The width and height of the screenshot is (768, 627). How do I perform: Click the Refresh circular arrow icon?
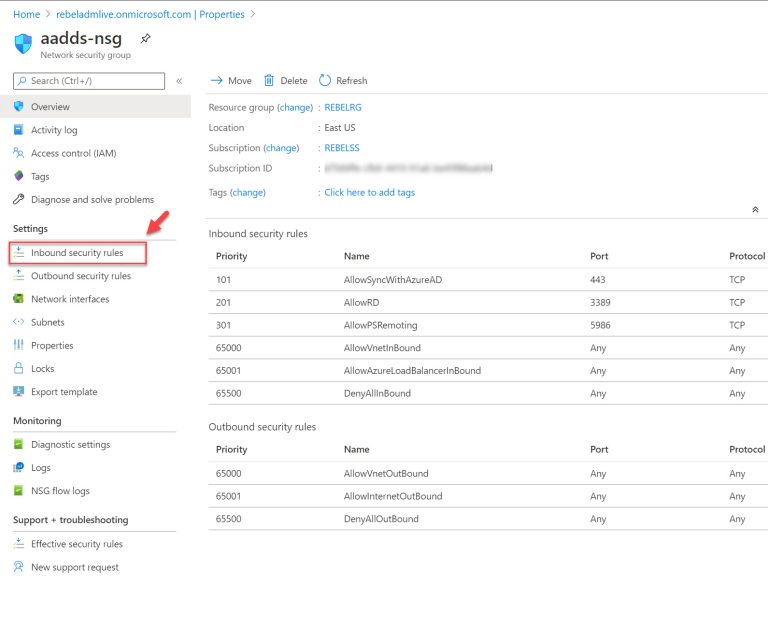point(325,80)
